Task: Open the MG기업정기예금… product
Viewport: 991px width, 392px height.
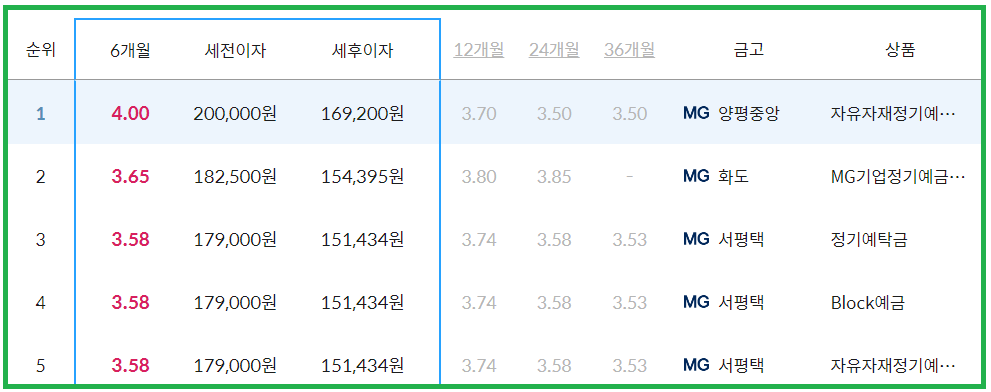Action: coord(898,177)
